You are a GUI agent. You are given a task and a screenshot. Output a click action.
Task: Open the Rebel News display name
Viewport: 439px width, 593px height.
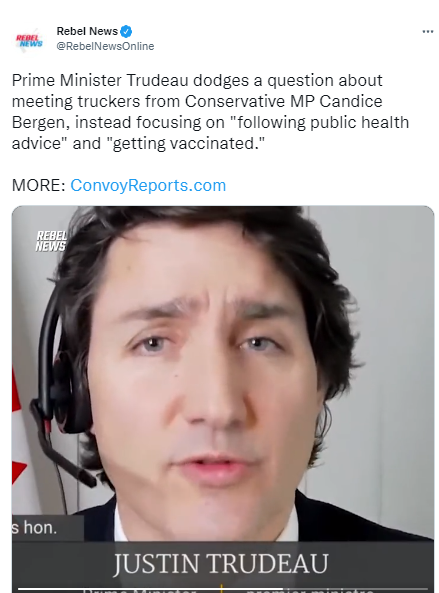coord(87,31)
